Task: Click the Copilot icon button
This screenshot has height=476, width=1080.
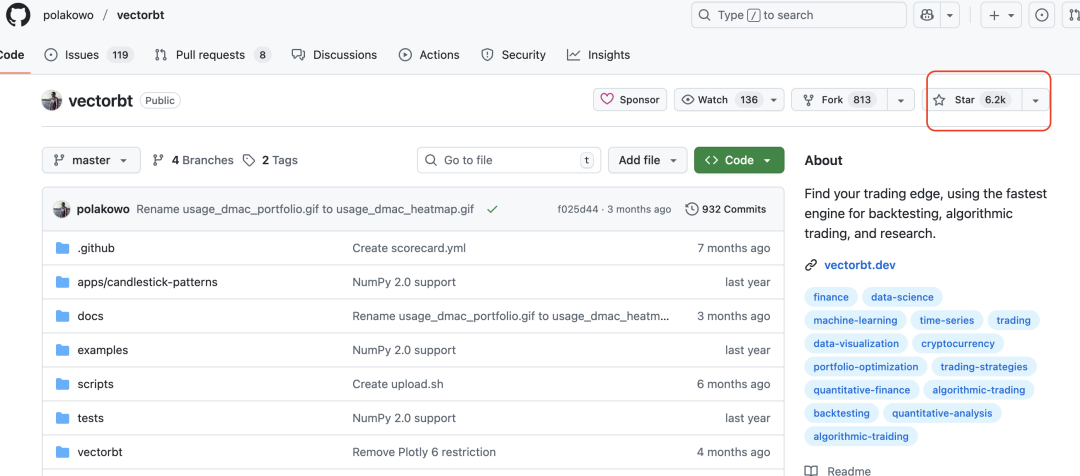Action: 926,15
